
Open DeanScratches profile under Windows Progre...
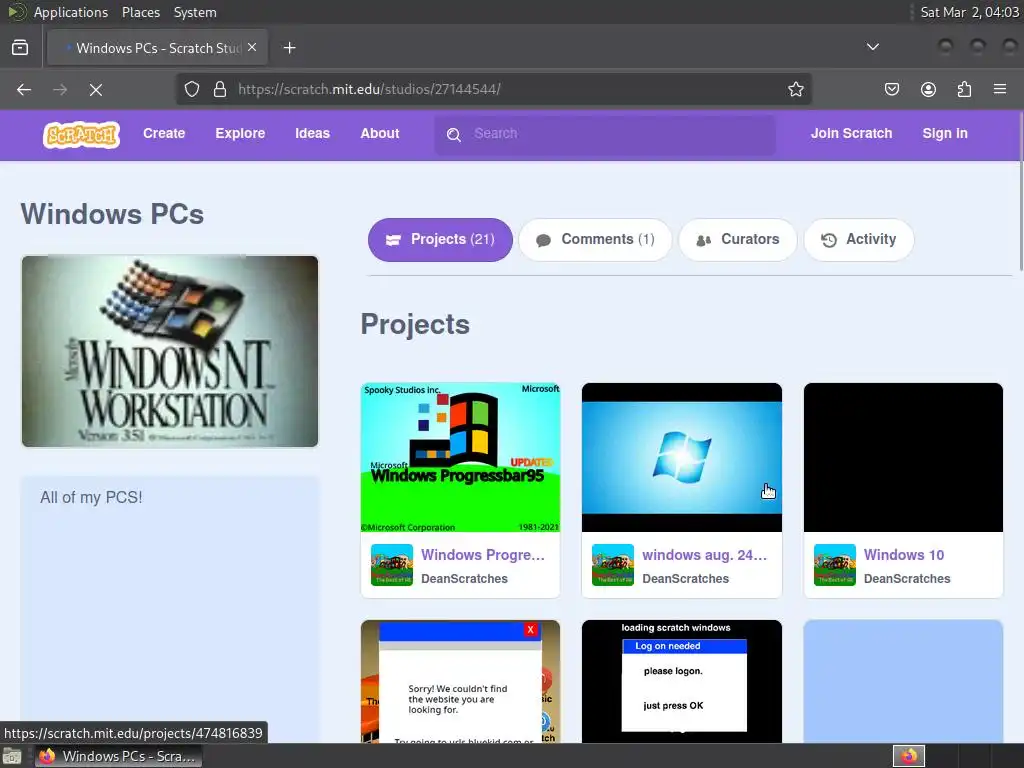(x=464, y=579)
